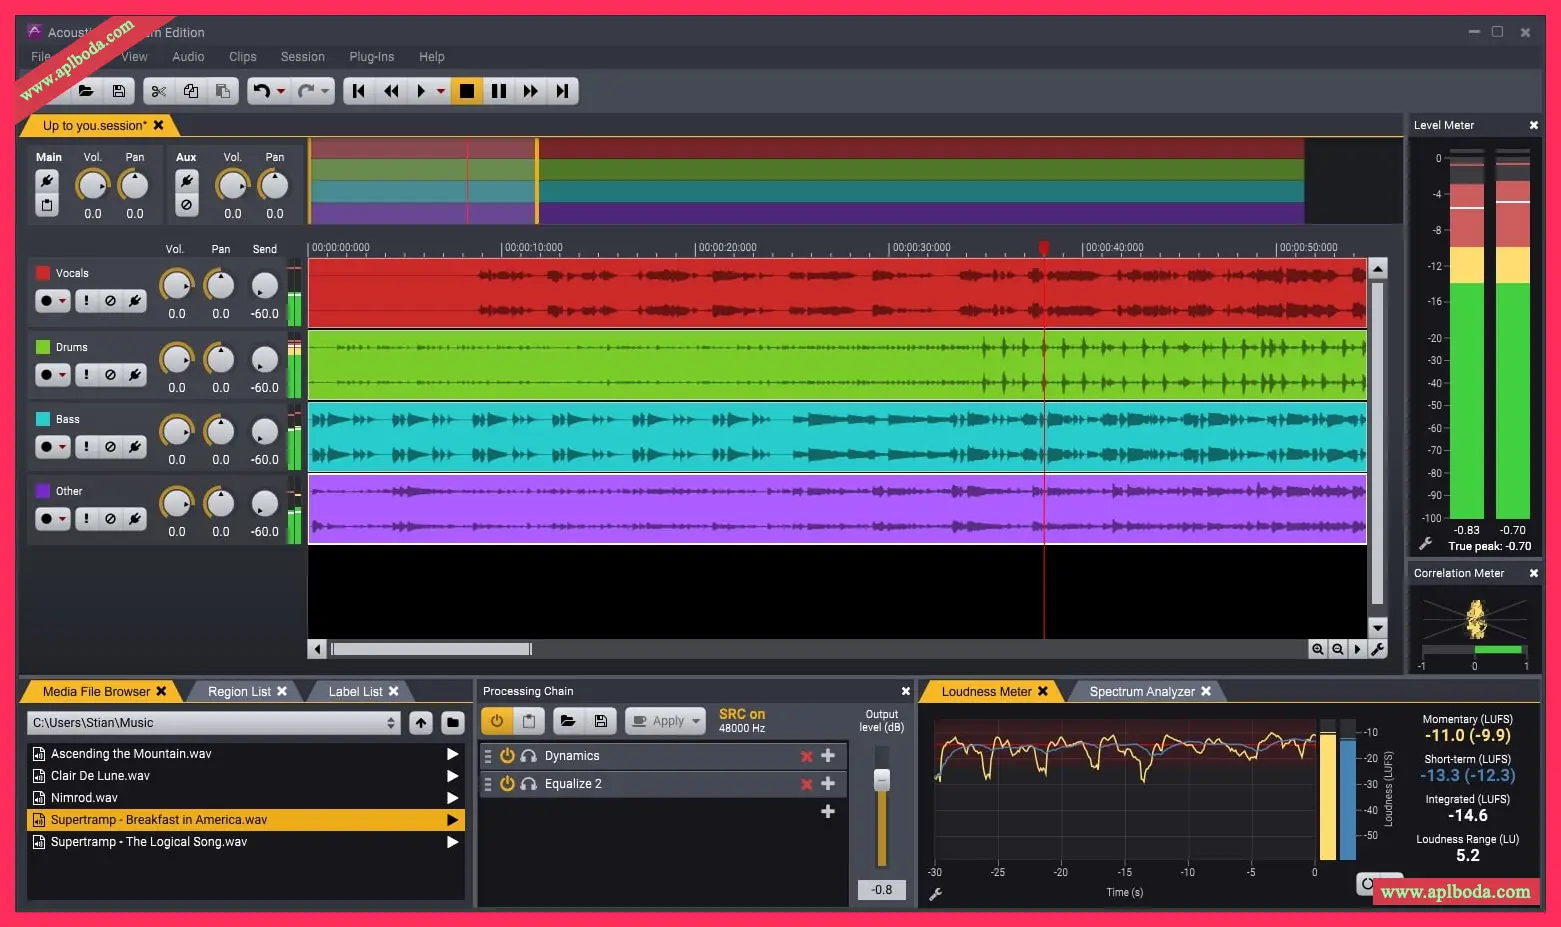Bypass the Equalize 2 plug-in power toggle
The width and height of the screenshot is (1561, 927).
pos(507,784)
